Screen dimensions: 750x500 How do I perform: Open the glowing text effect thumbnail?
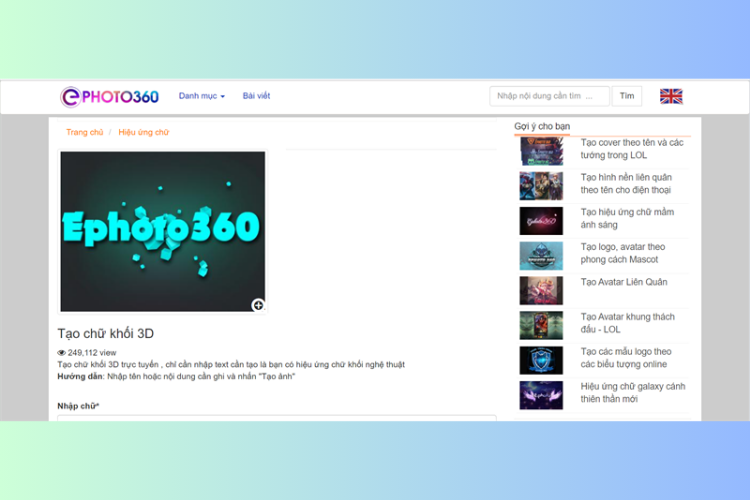click(x=541, y=221)
